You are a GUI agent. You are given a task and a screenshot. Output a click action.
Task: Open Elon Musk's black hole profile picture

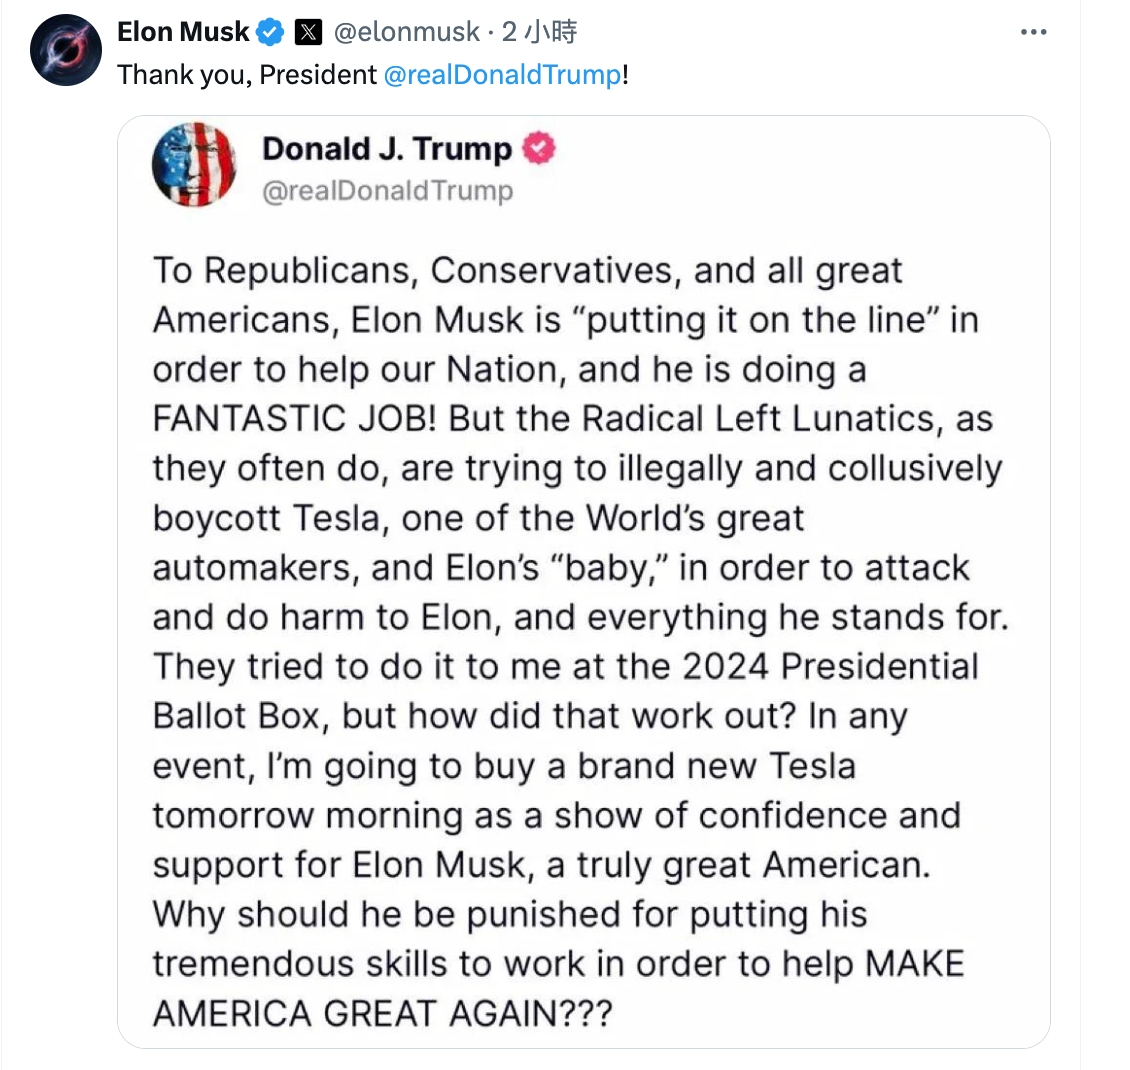pos(66,50)
